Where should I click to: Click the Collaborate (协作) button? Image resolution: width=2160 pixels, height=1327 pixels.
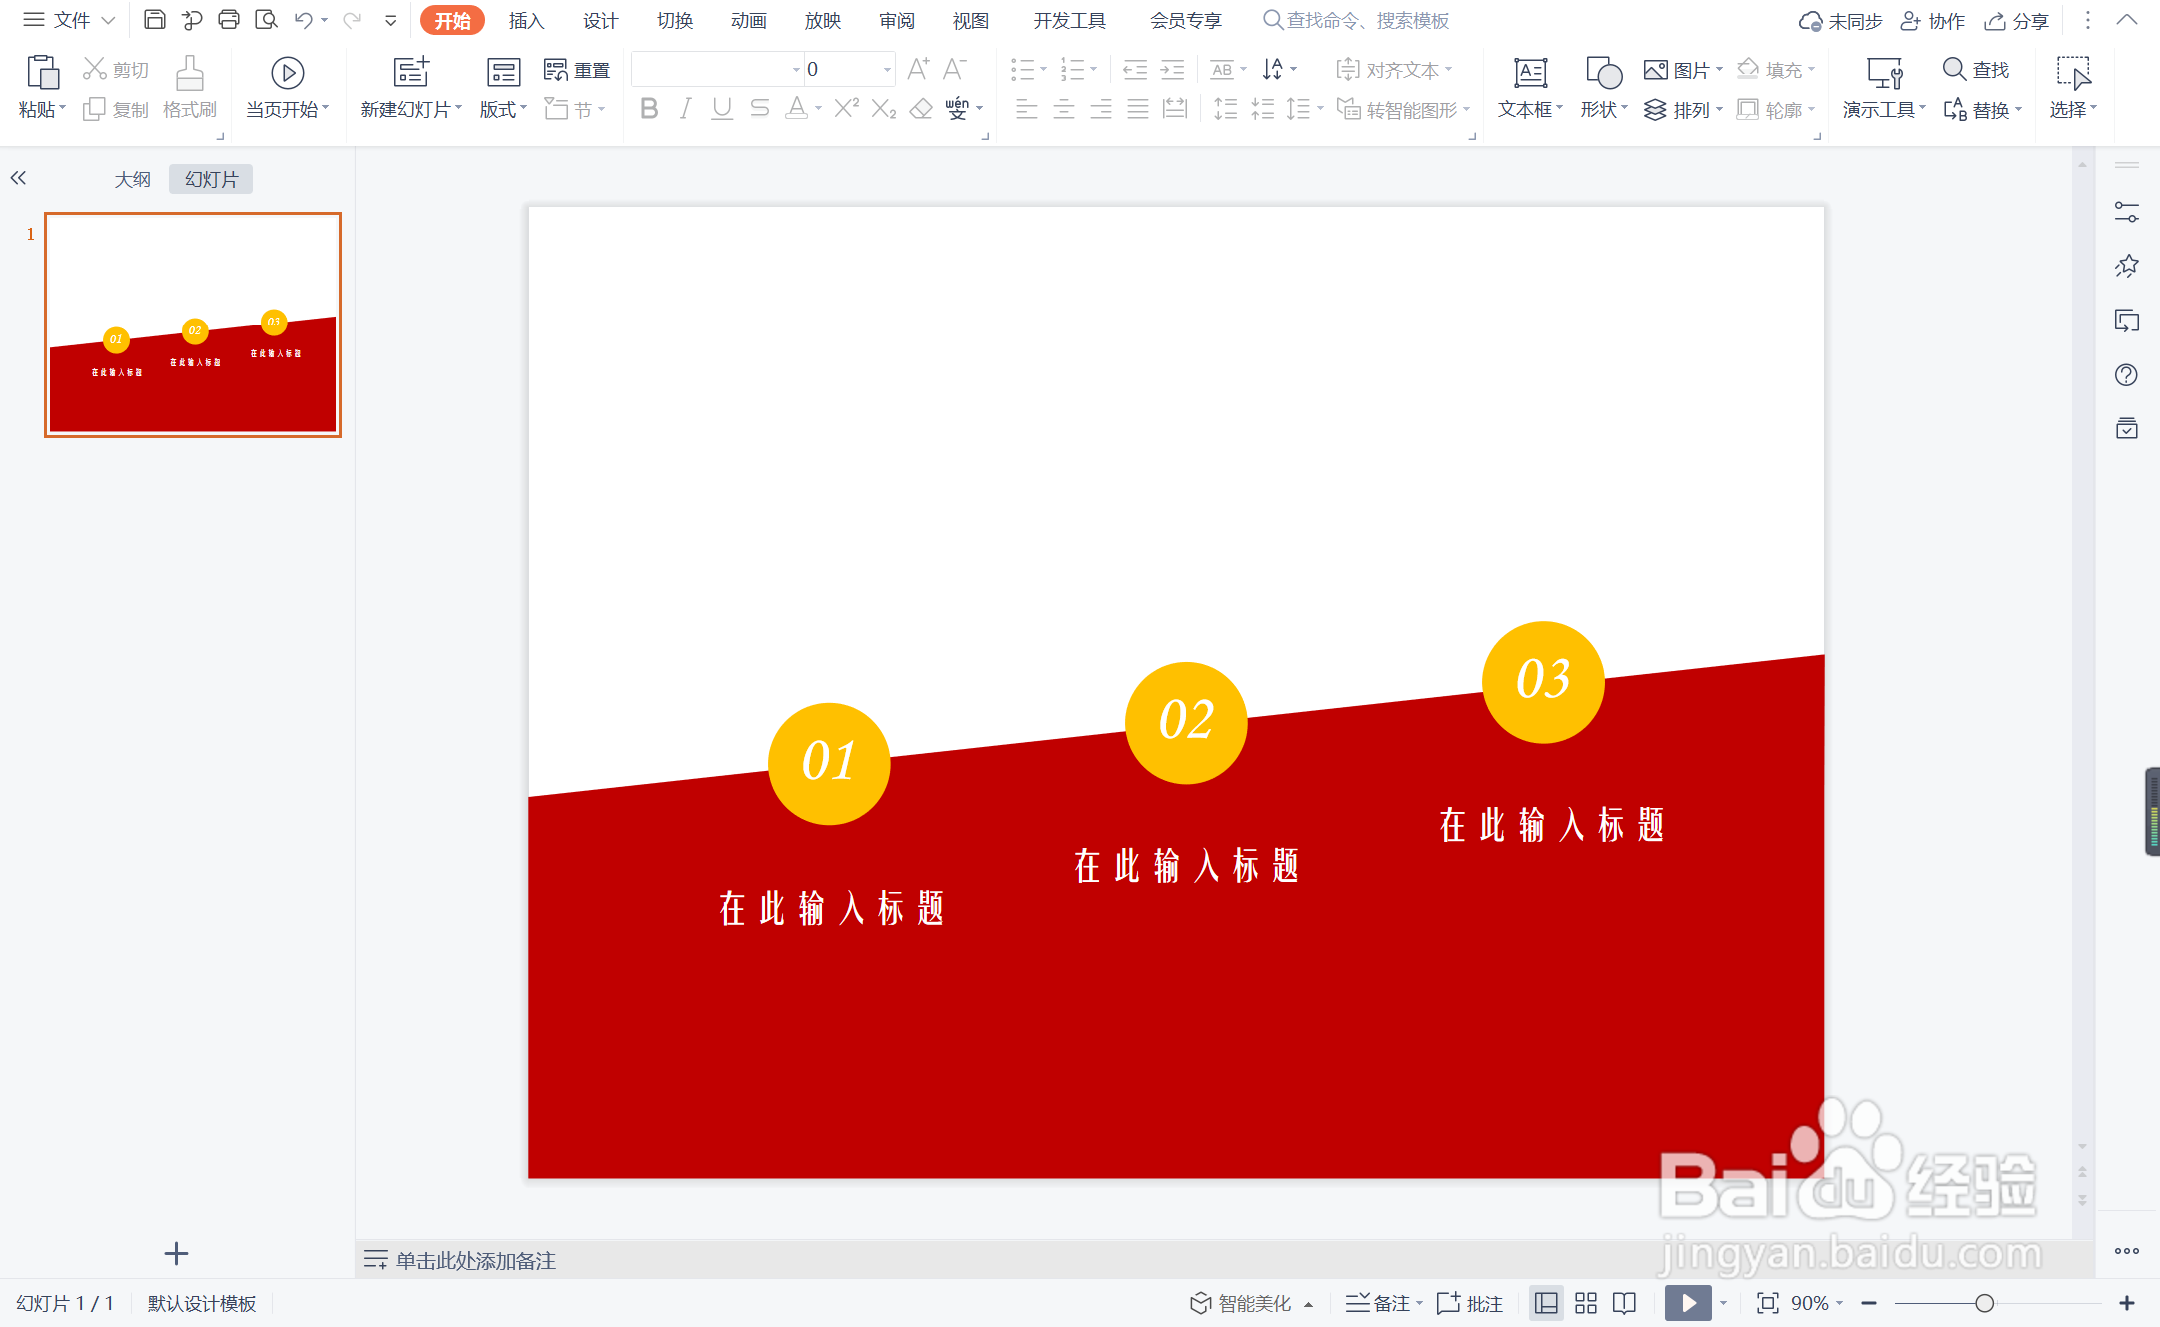[x=1933, y=21]
